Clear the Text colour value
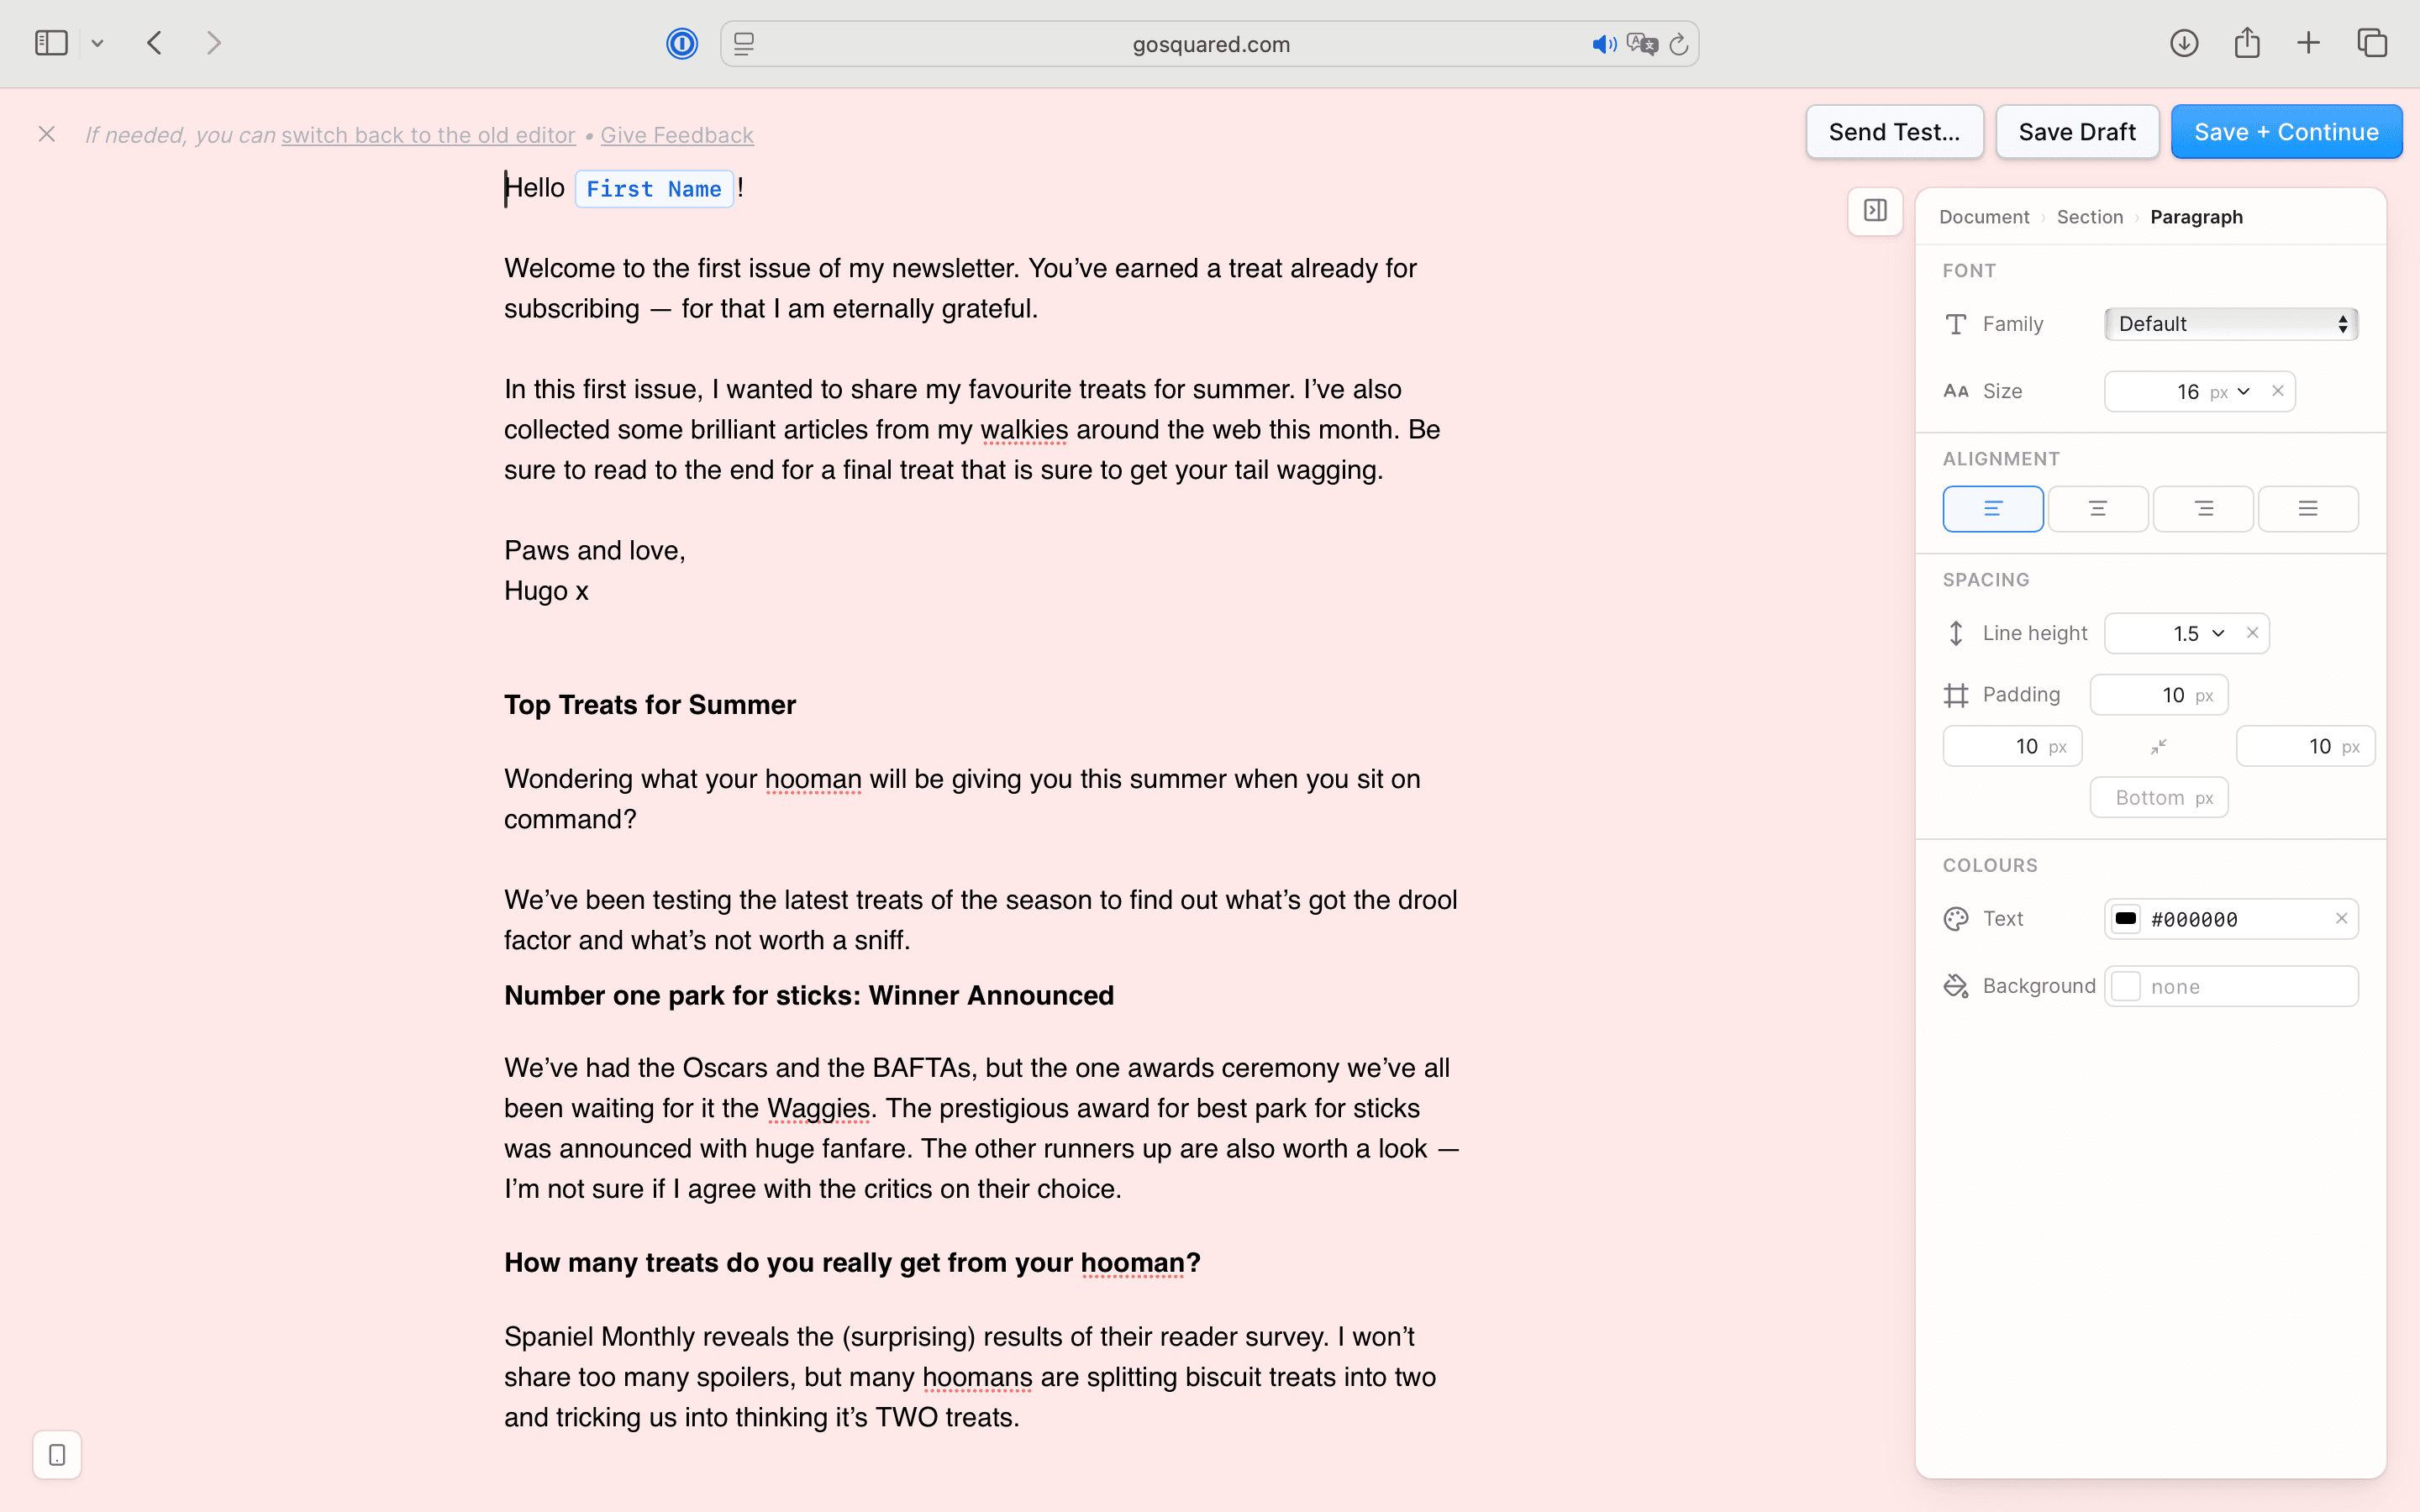Viewport: 2420px width, 1512px height. click(2341, 918)
